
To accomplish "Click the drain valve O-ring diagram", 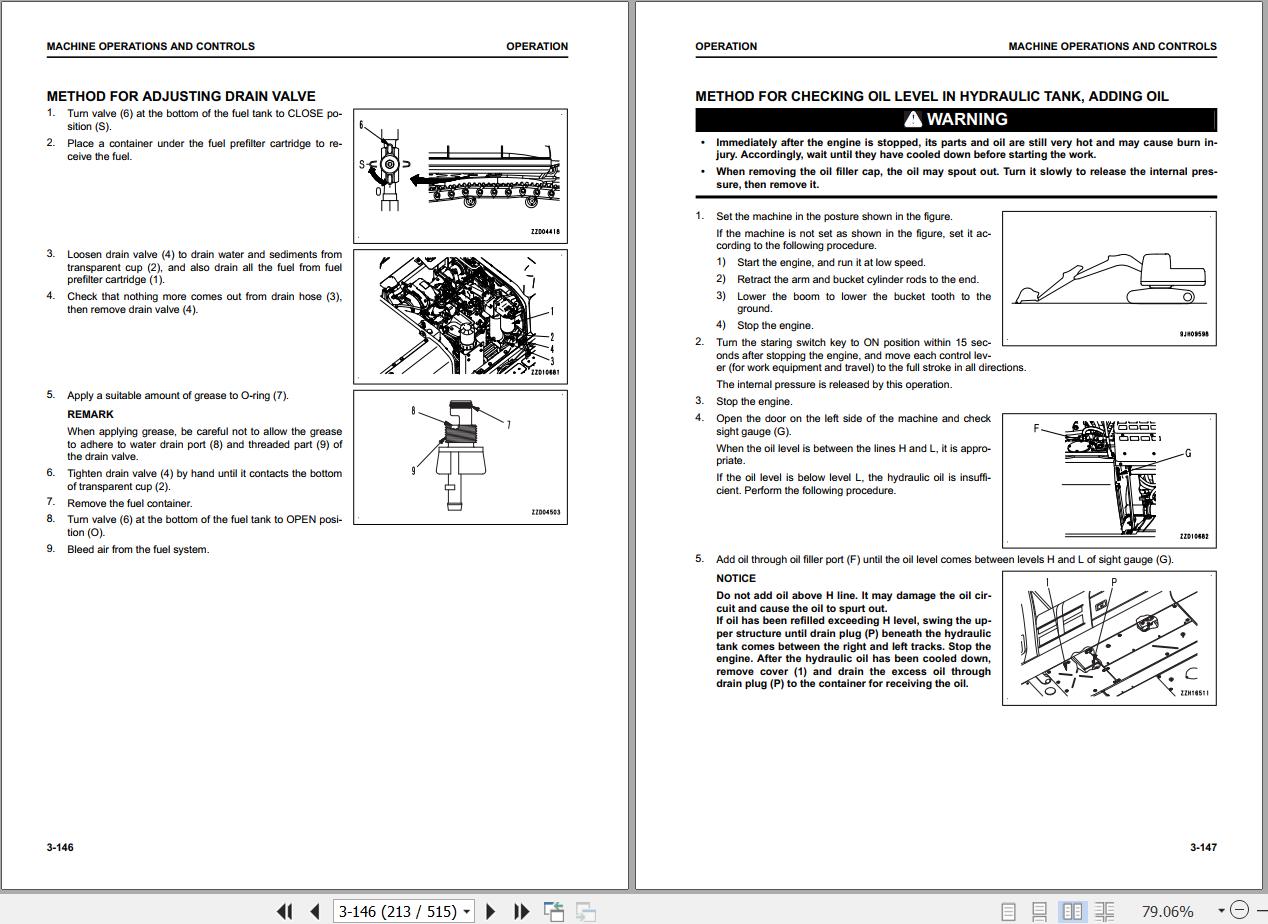I will click(460, 457).
